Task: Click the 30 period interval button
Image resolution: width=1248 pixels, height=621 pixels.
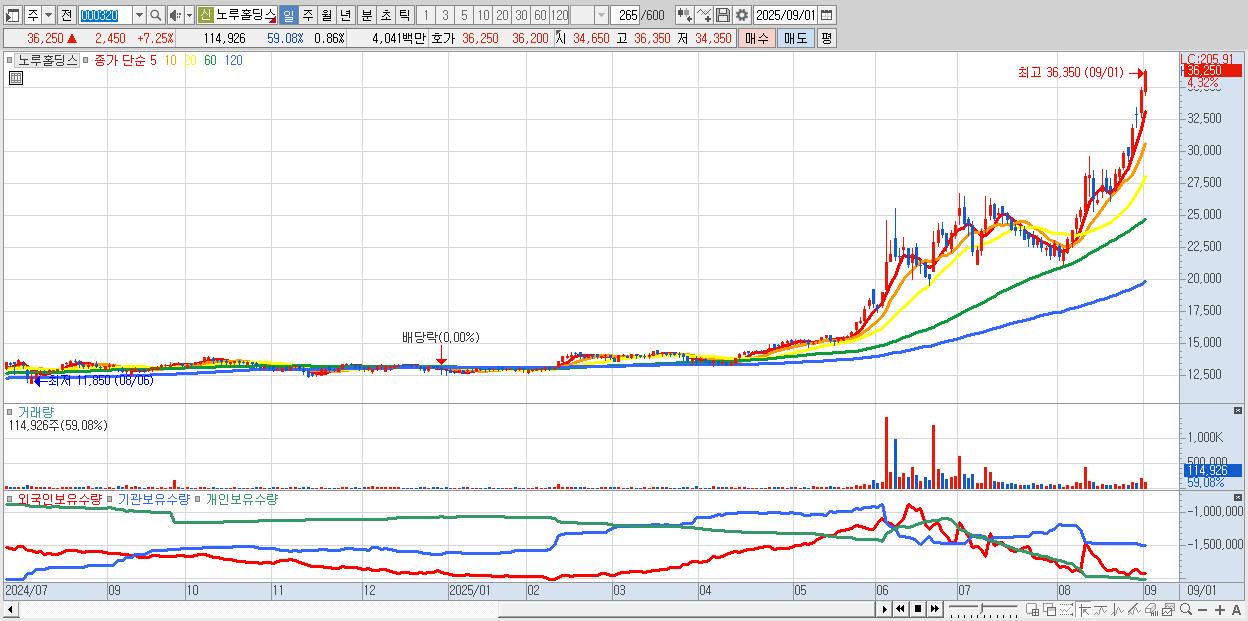Action: pos(521,15)
